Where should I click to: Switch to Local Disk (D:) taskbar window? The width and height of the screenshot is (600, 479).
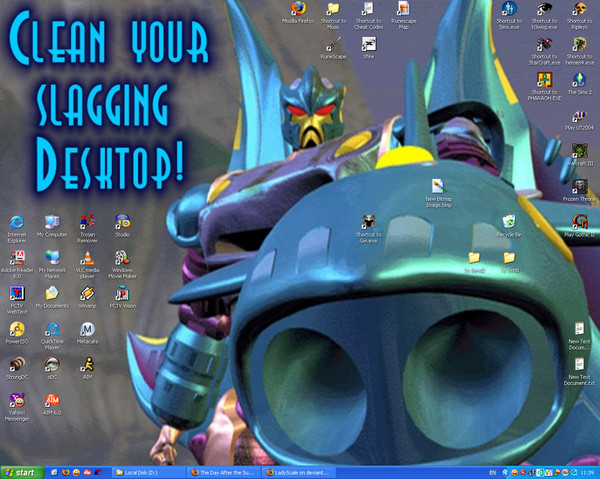point(149,472)
